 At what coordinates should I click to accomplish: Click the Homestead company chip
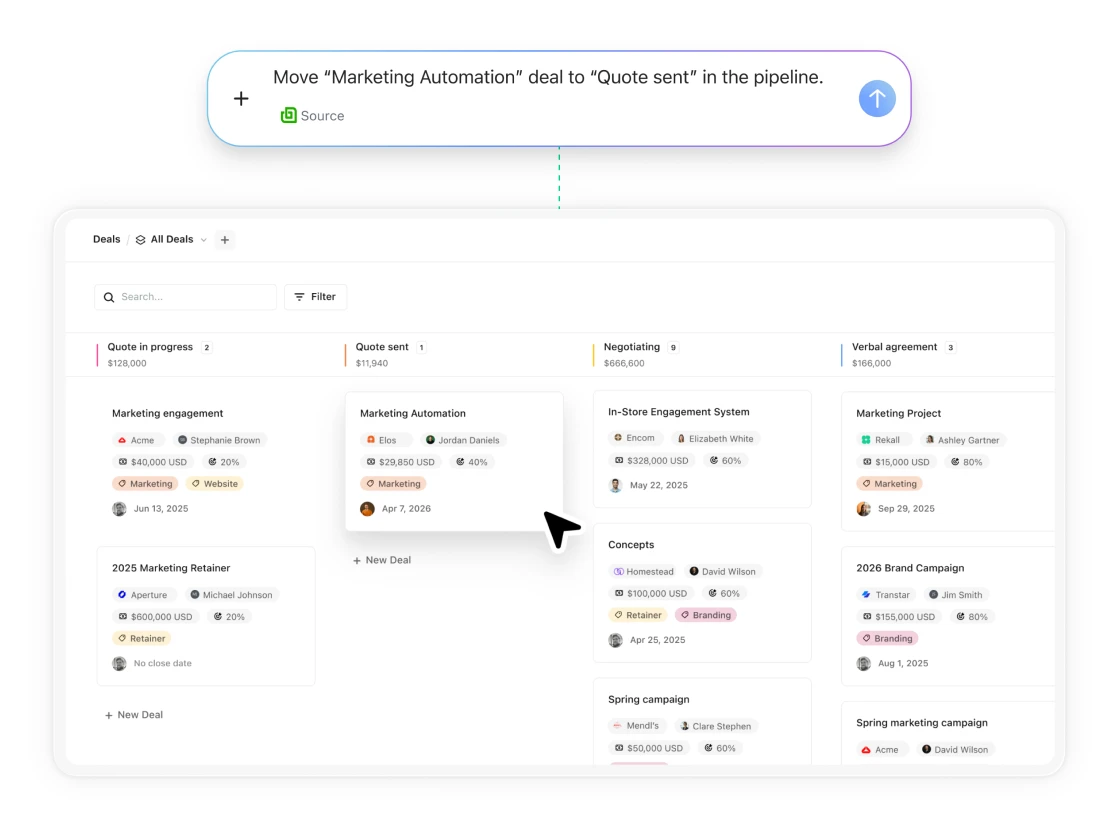[644, 571]
